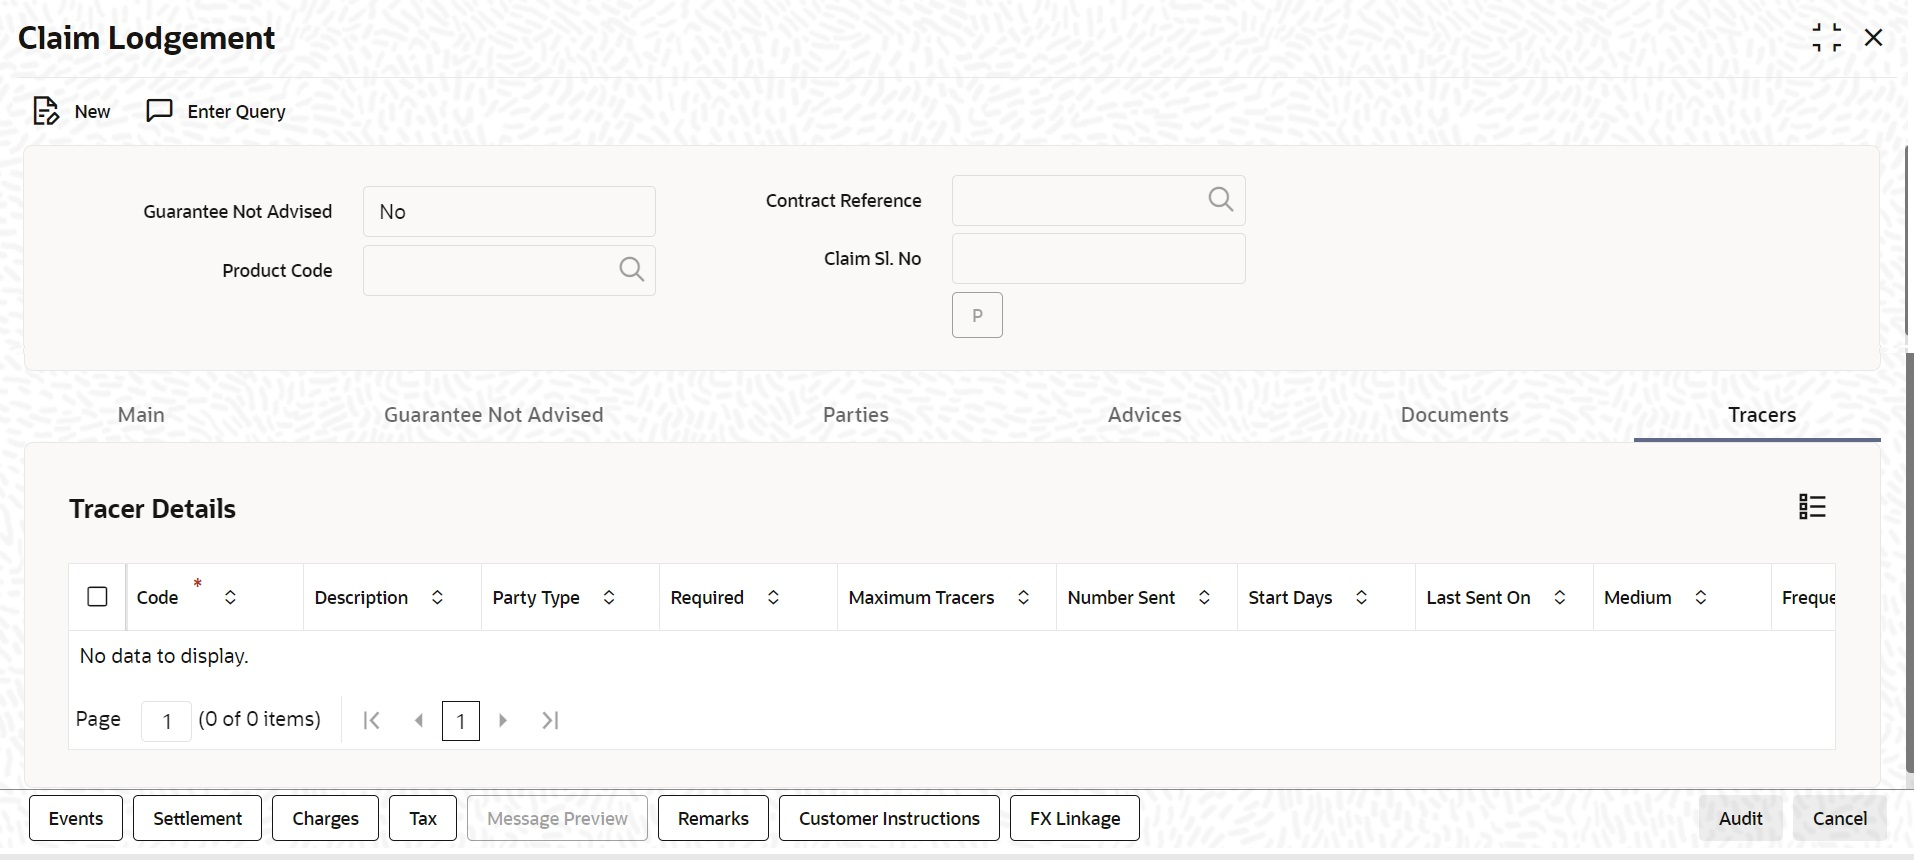Sort by Maximum Tracers column arrows

pos(1023,597)
